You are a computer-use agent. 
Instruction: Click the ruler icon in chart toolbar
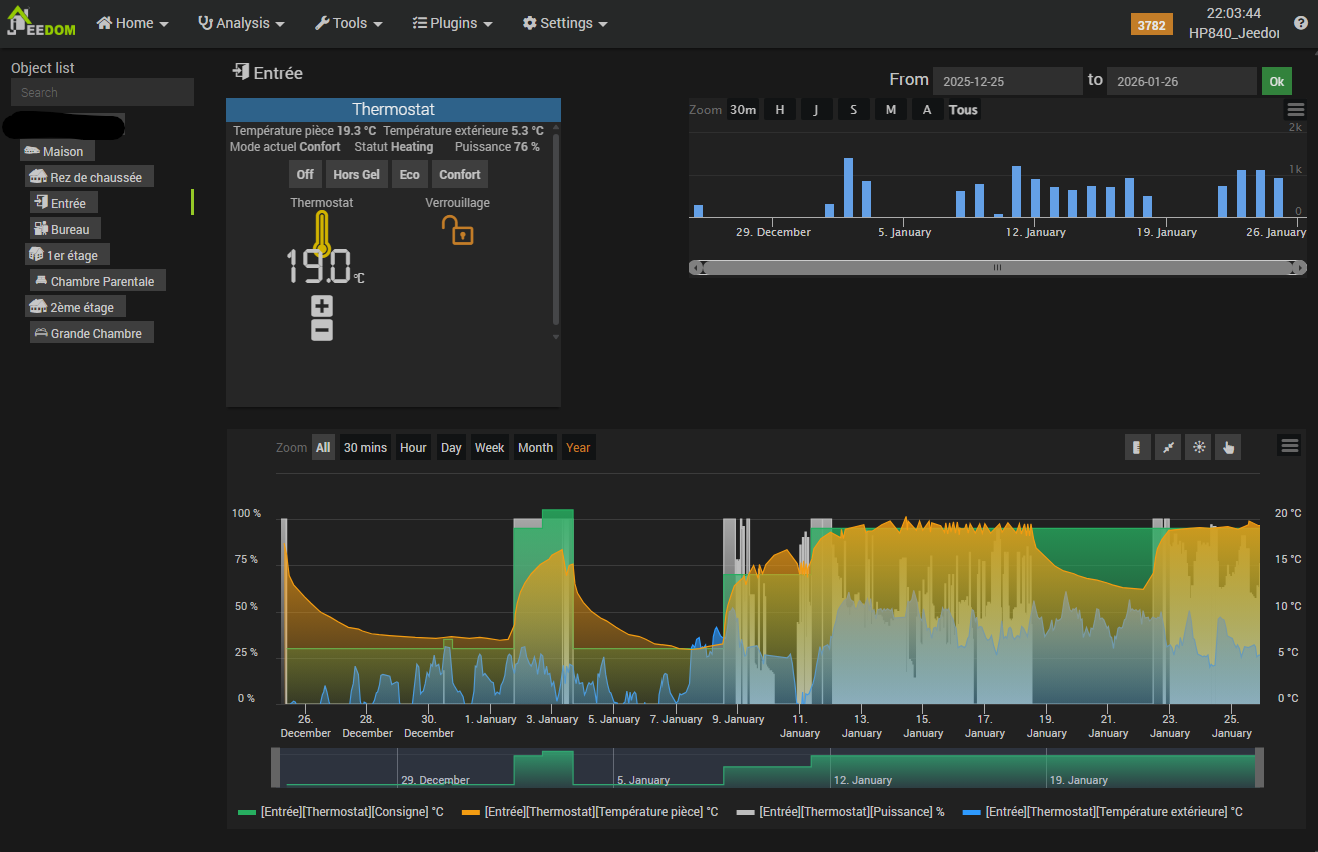pyautogui.click(x=1137, y=447)
